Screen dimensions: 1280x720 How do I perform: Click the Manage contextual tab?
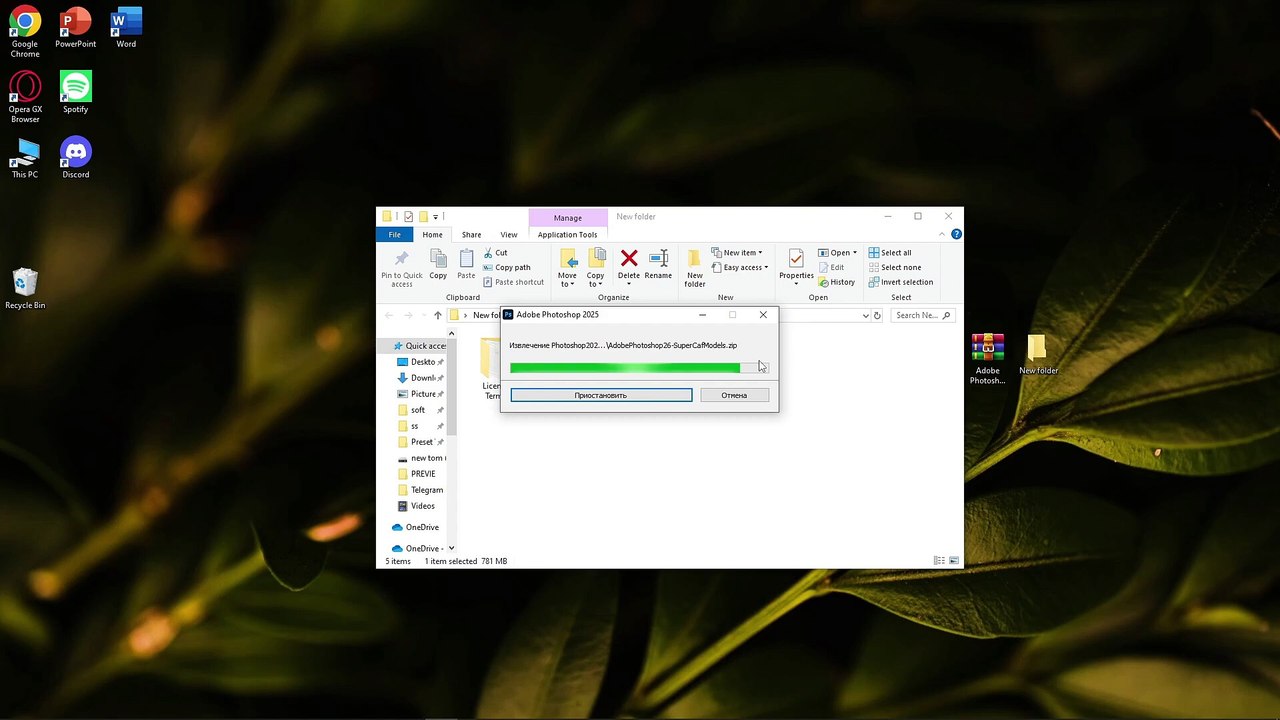point(567,217)
